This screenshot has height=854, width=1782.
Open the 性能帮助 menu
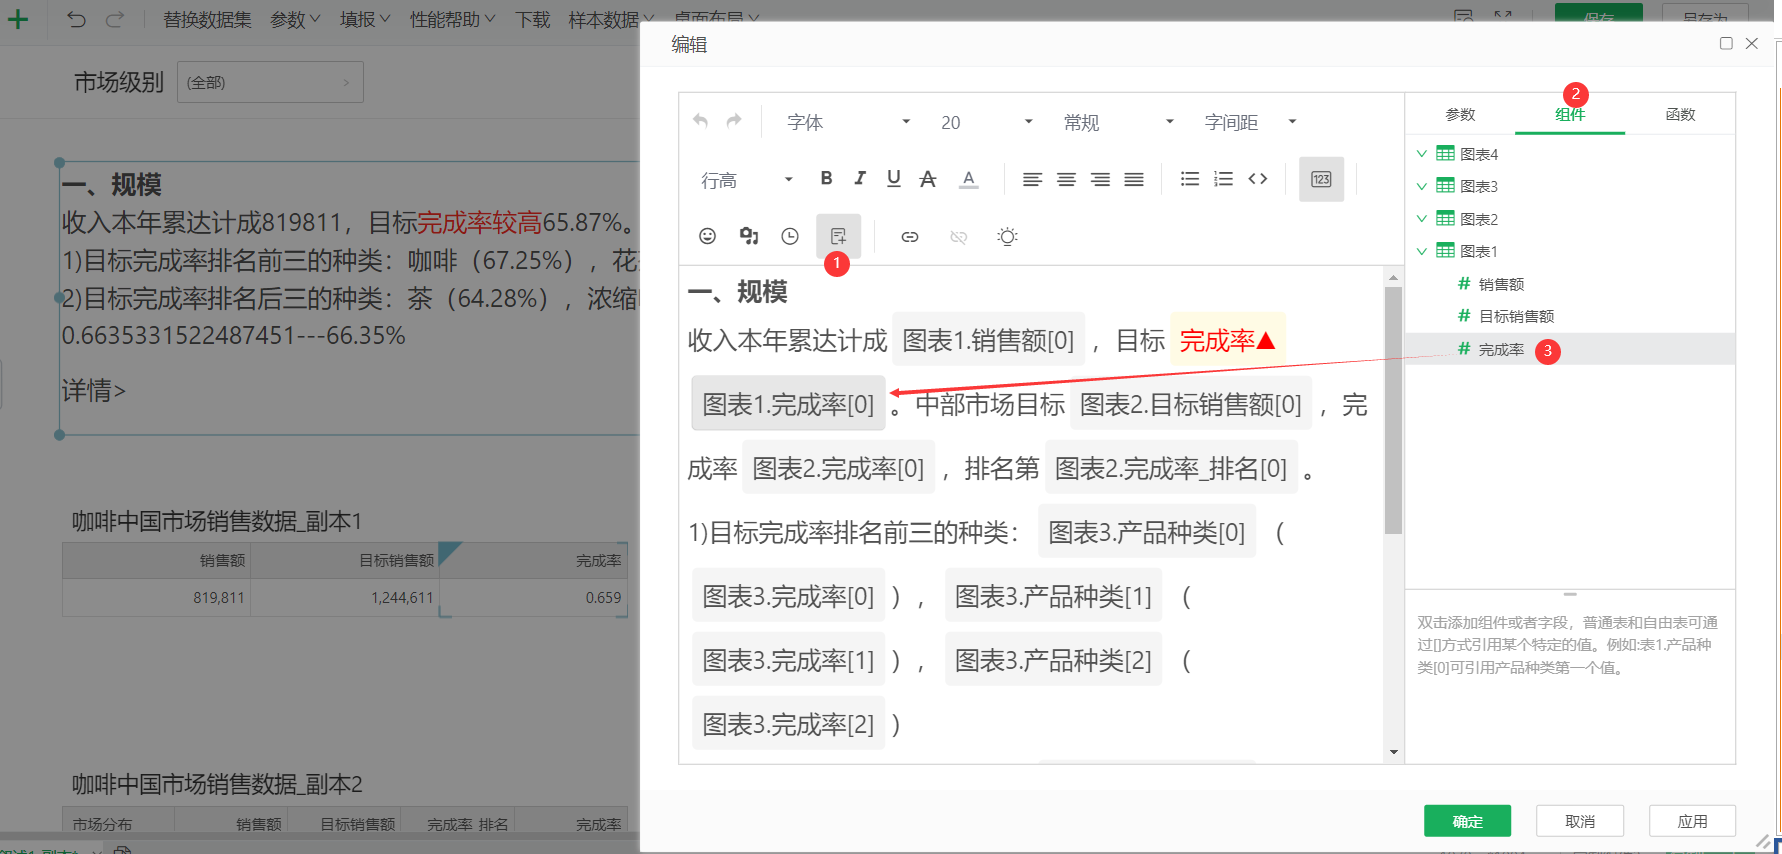tap(452, 20)
